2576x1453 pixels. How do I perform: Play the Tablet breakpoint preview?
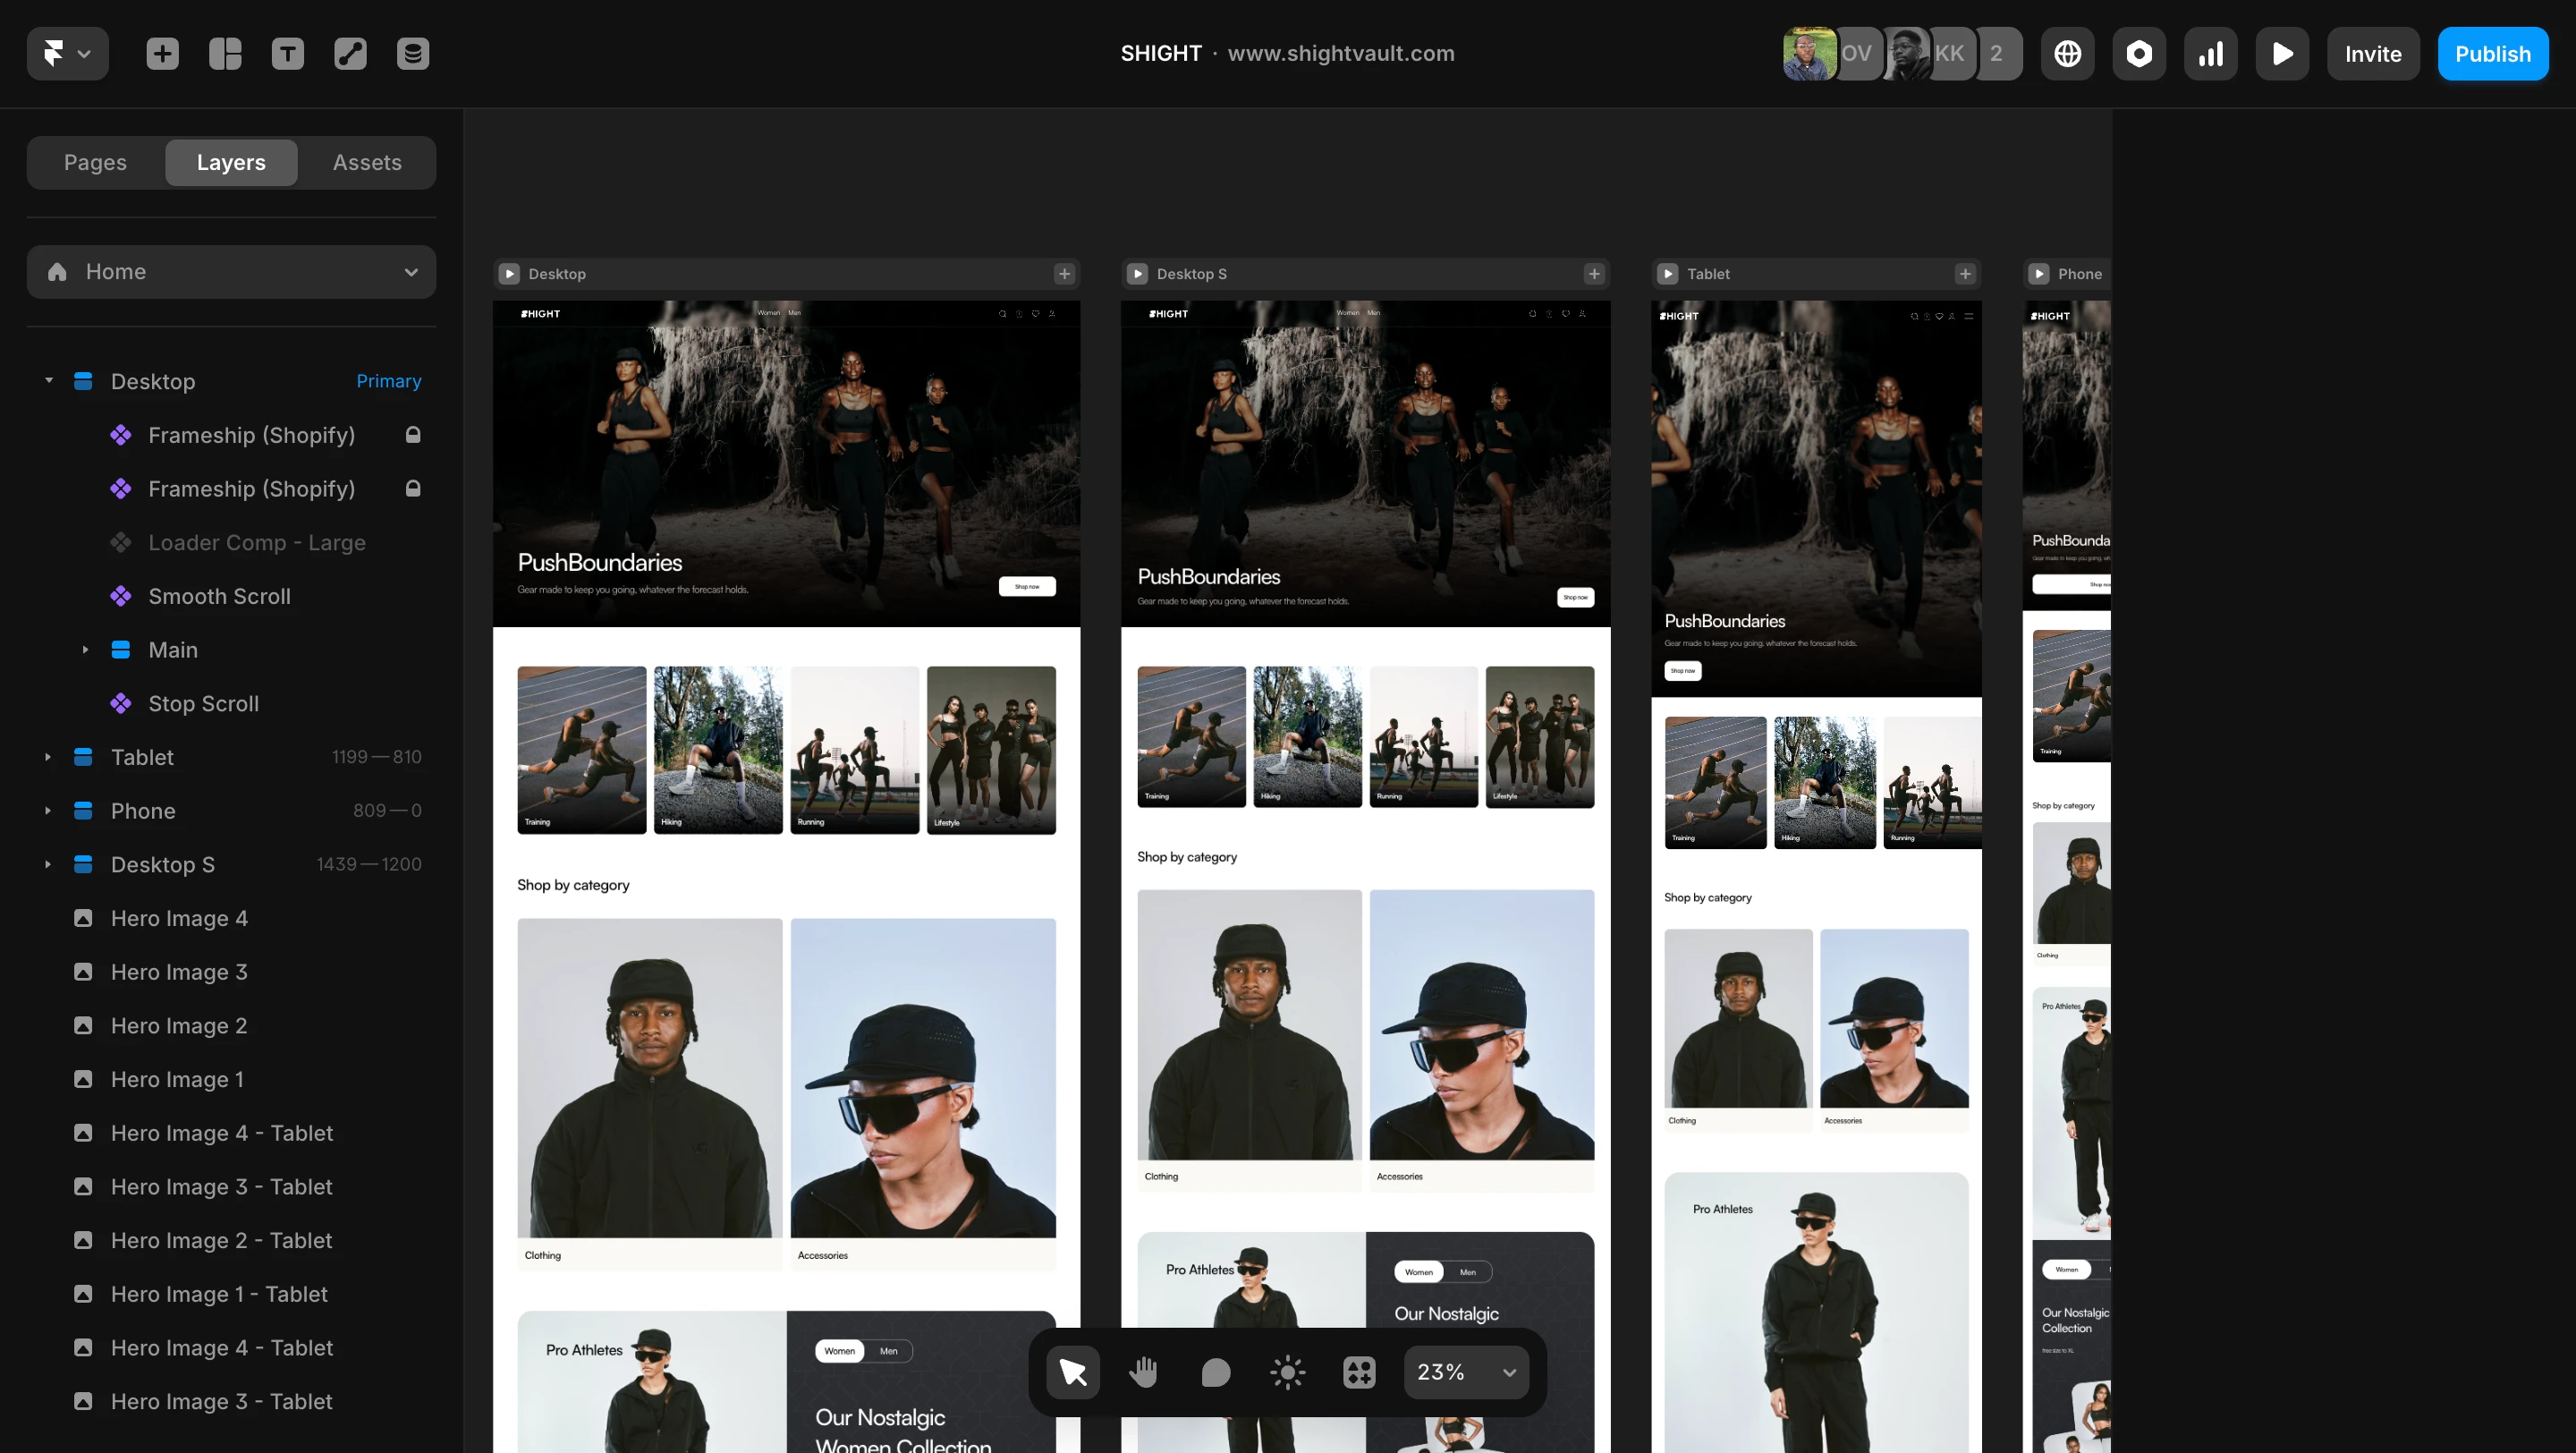tap(1668, 274)
